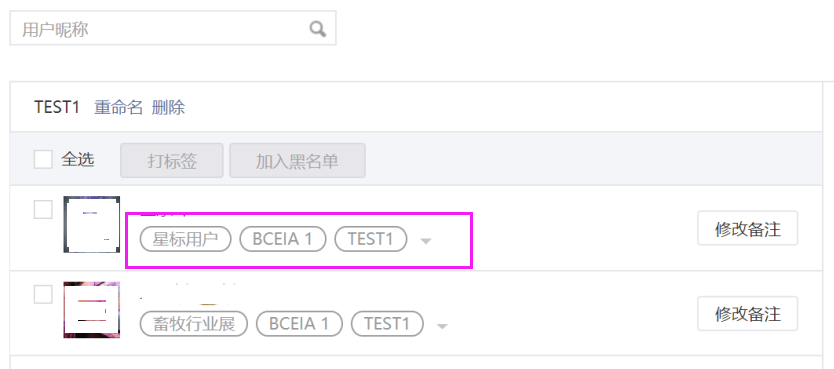Click the 重命名 link
Image resolution: width=834 pixels, height=369 pixels.
[x=119, y=107]
